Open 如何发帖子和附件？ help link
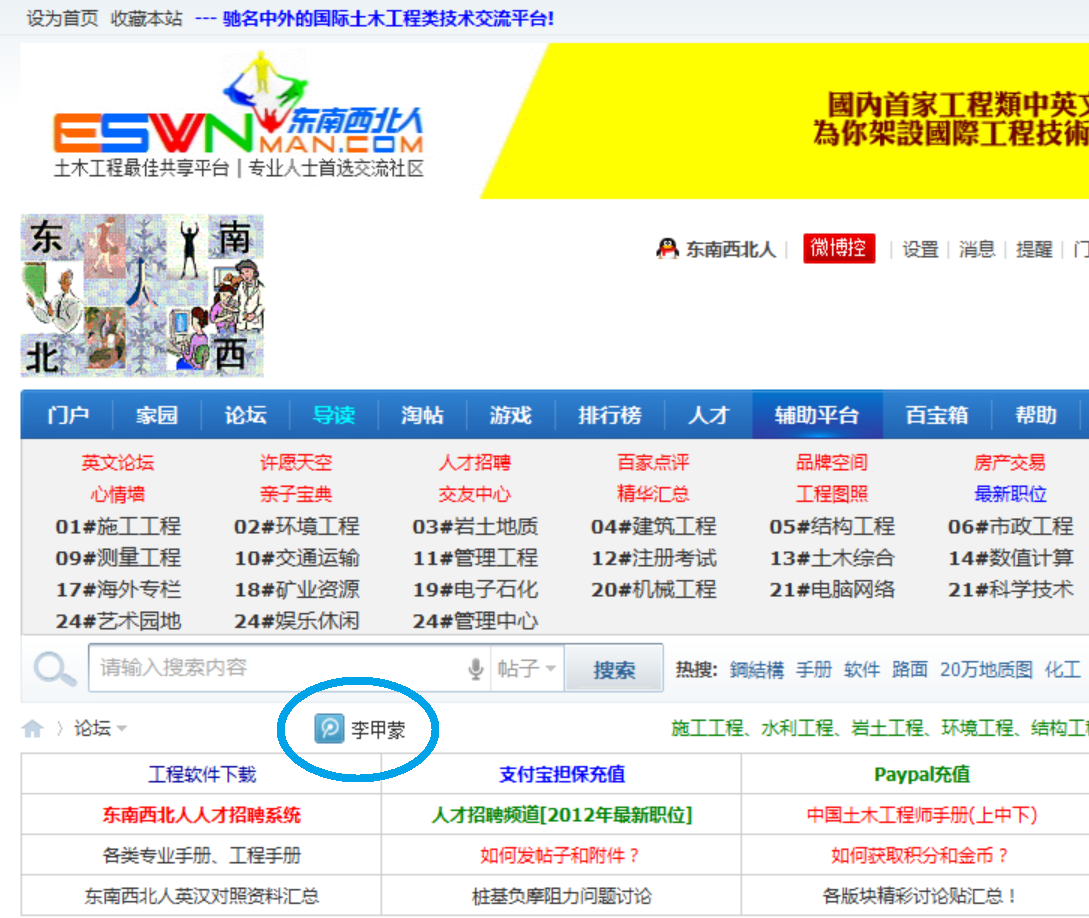 coord(560,855)
